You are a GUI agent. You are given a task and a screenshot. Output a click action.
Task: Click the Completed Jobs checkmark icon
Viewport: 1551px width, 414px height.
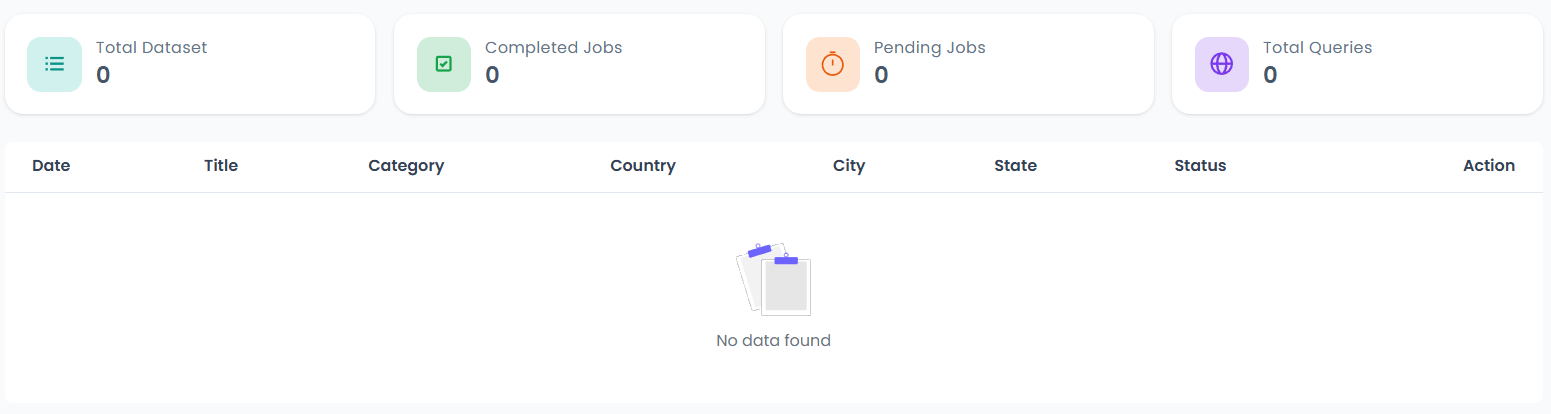444,64
